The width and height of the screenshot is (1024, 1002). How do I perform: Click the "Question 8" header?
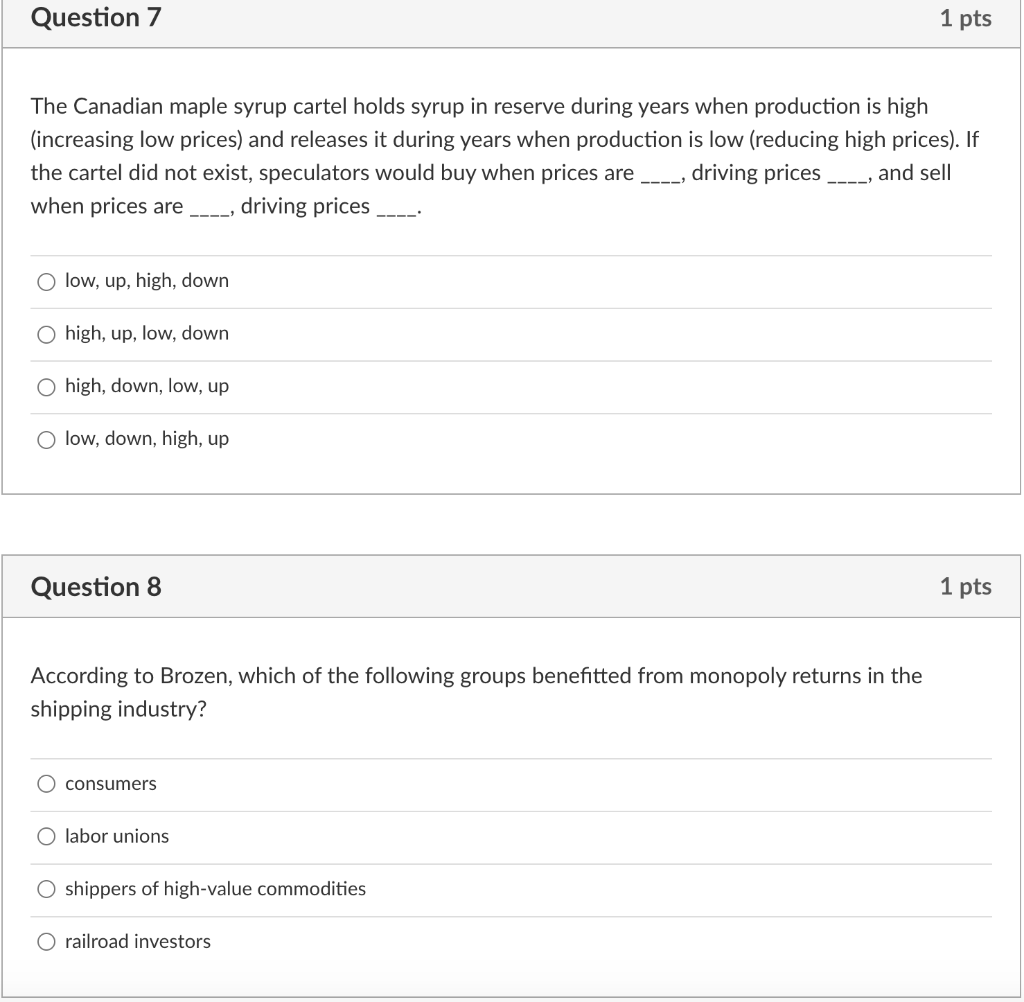pos(96,587)
